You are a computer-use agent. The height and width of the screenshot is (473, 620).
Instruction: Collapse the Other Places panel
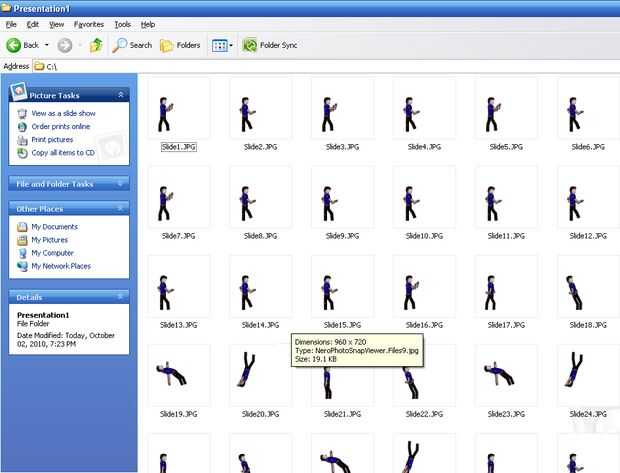click(x=121, y=208)
